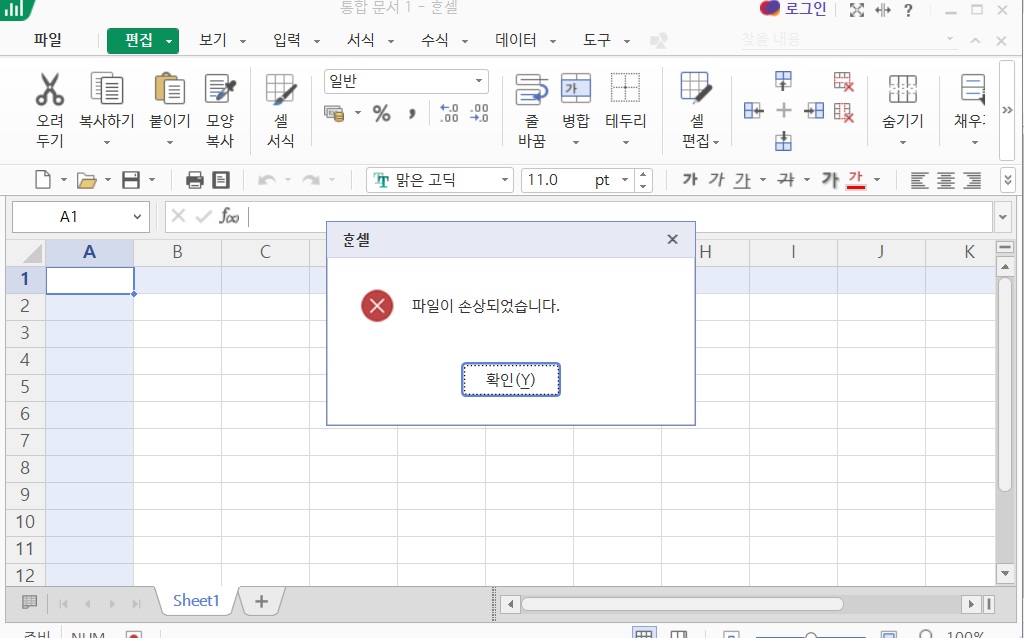This screenshot has height=638, width=1024.
Task: Open the 파일 menu
Action: click(48, 40)
